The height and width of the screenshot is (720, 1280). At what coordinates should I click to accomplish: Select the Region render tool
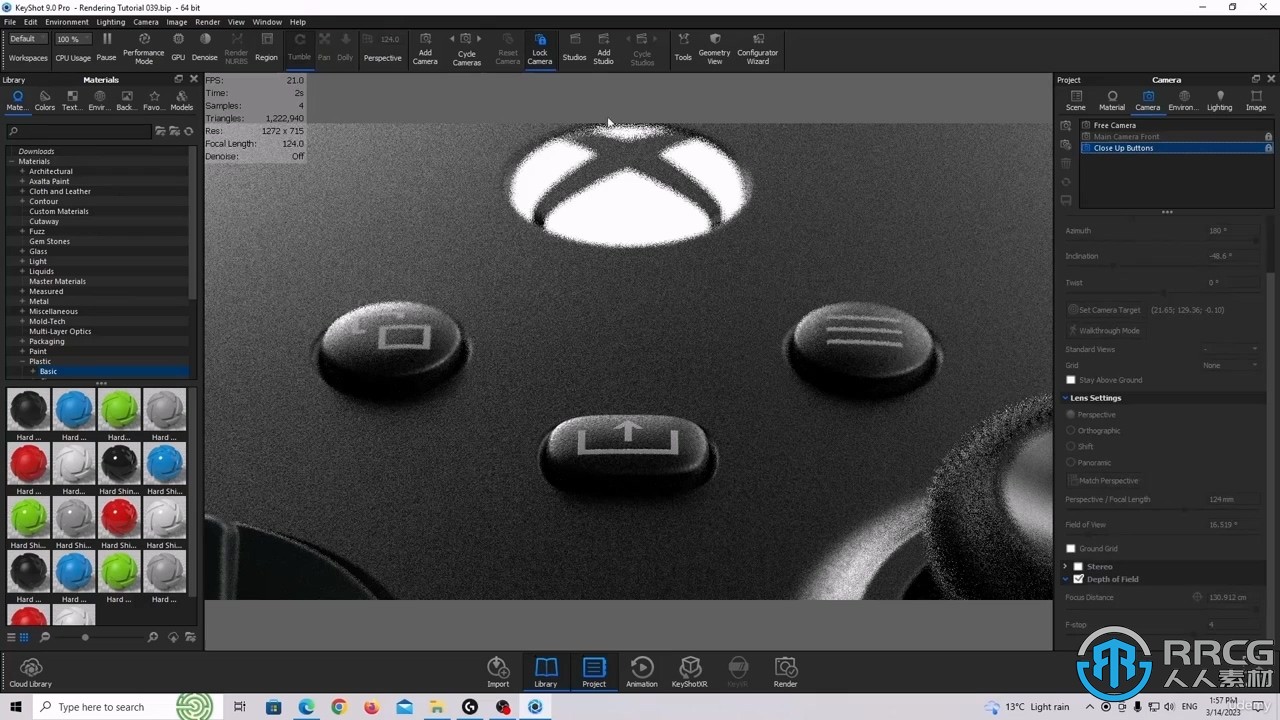266,47
